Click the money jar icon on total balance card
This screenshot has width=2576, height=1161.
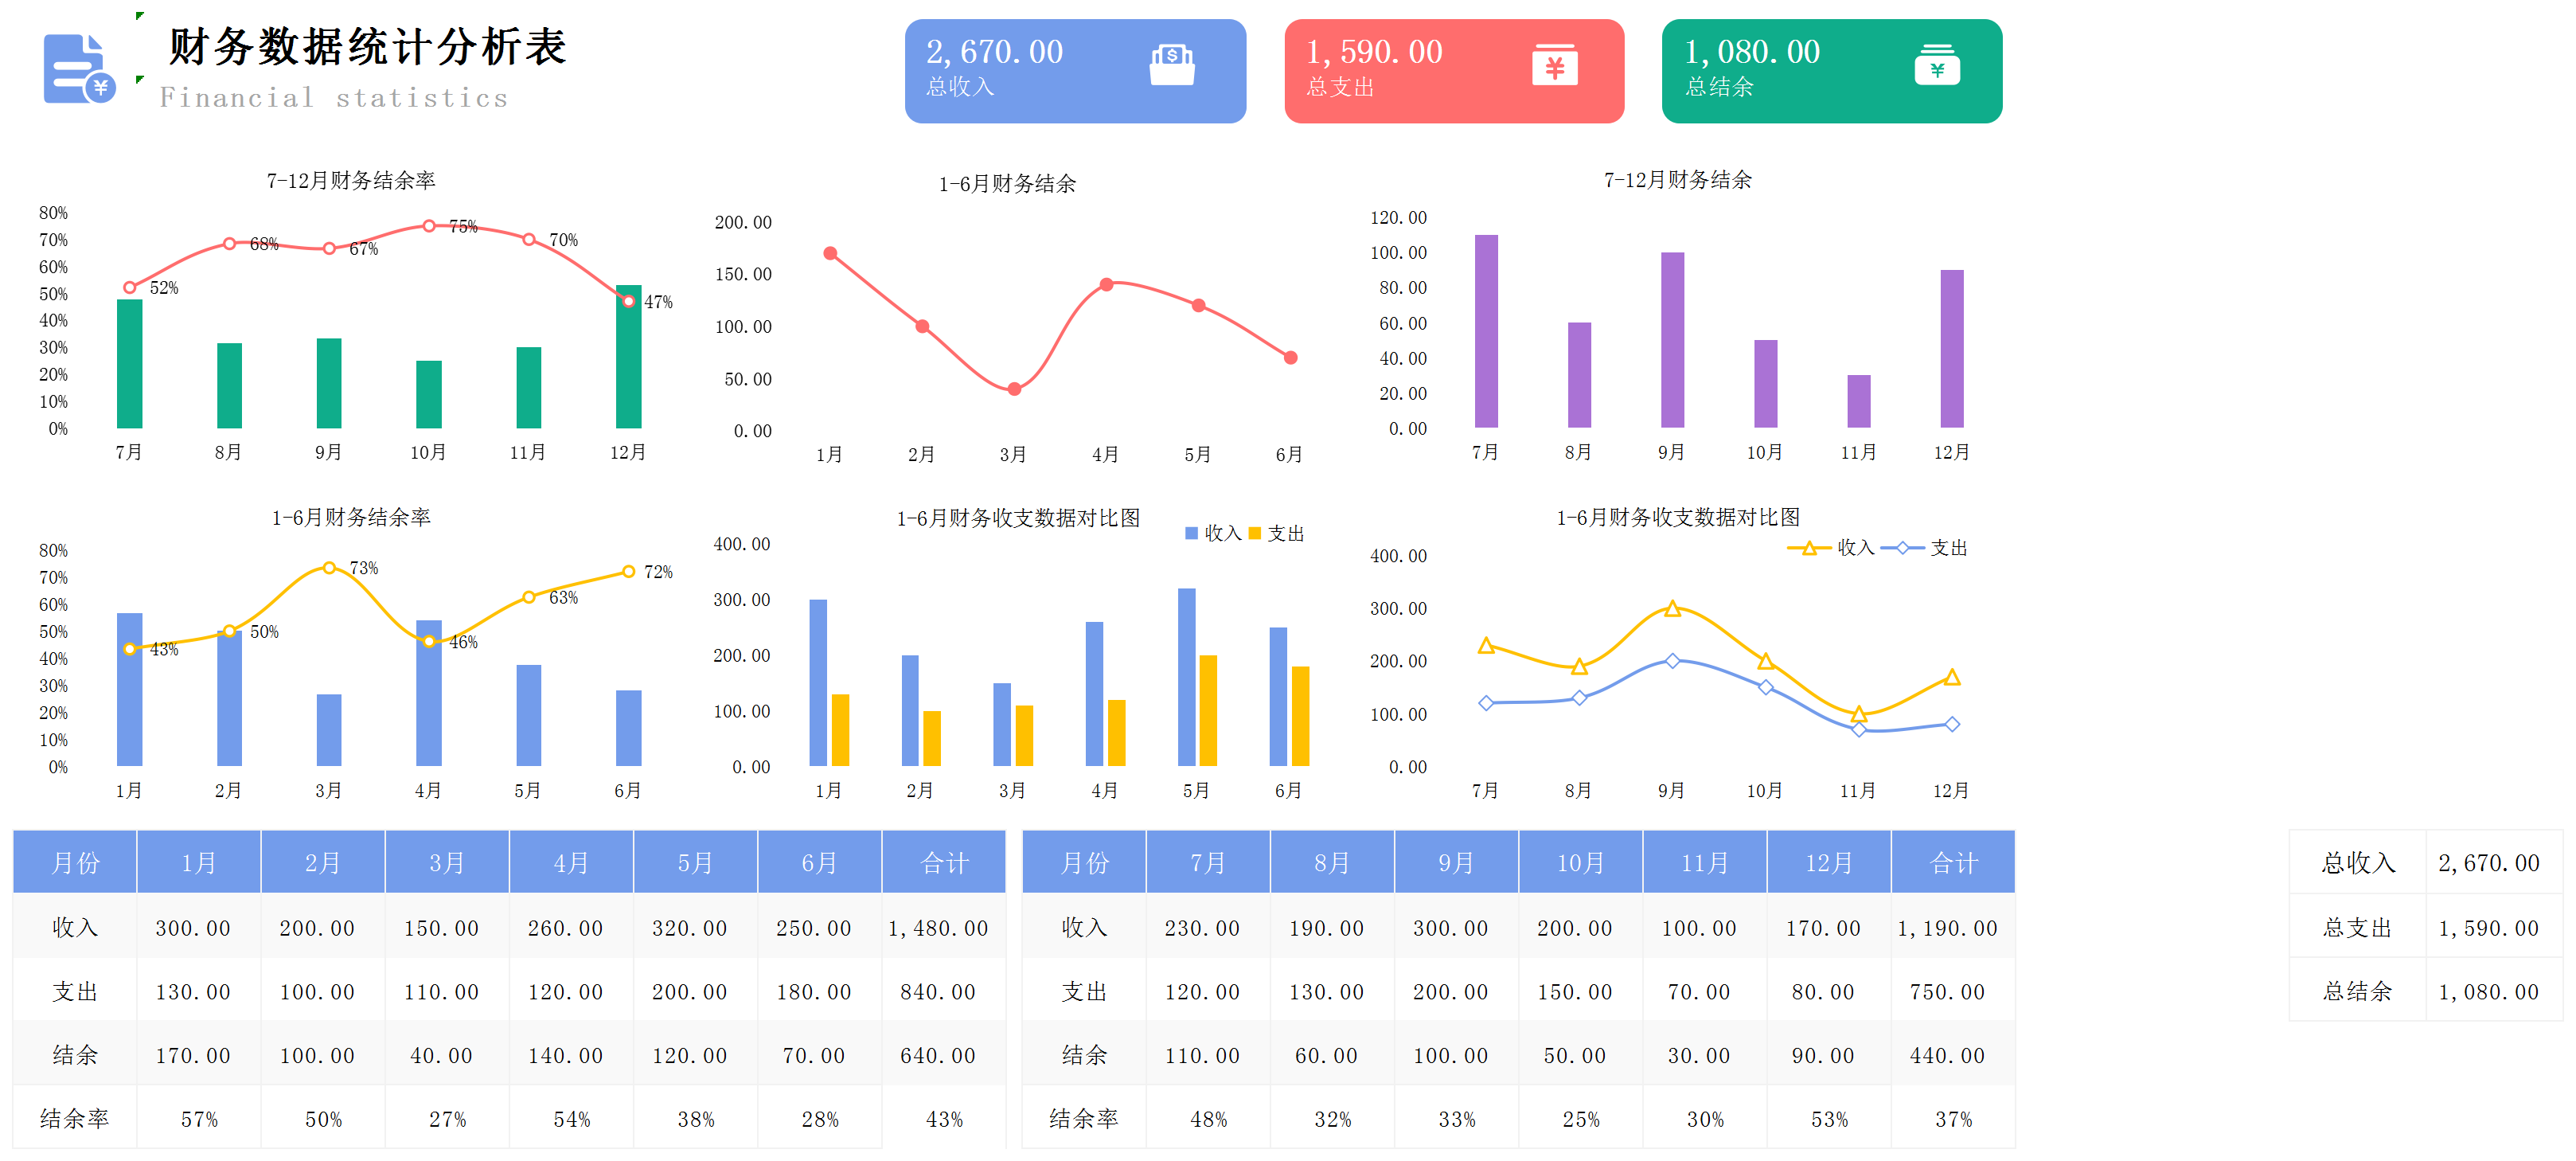coord(1936,65)
